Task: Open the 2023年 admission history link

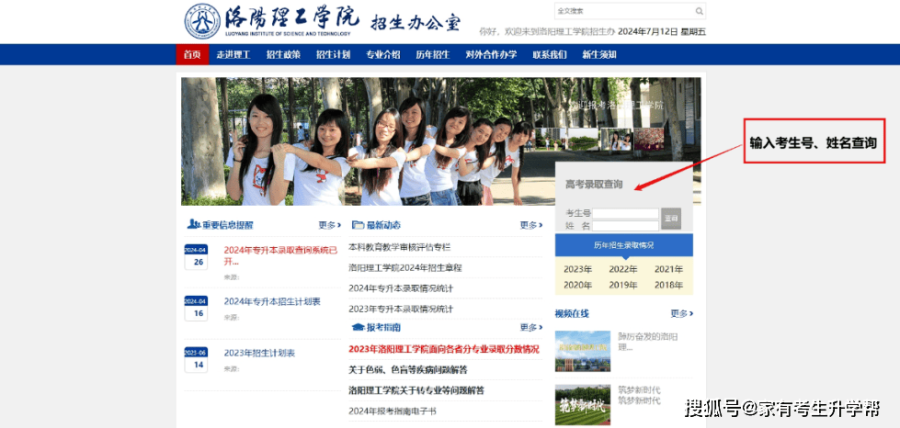Action: (577, 269)
